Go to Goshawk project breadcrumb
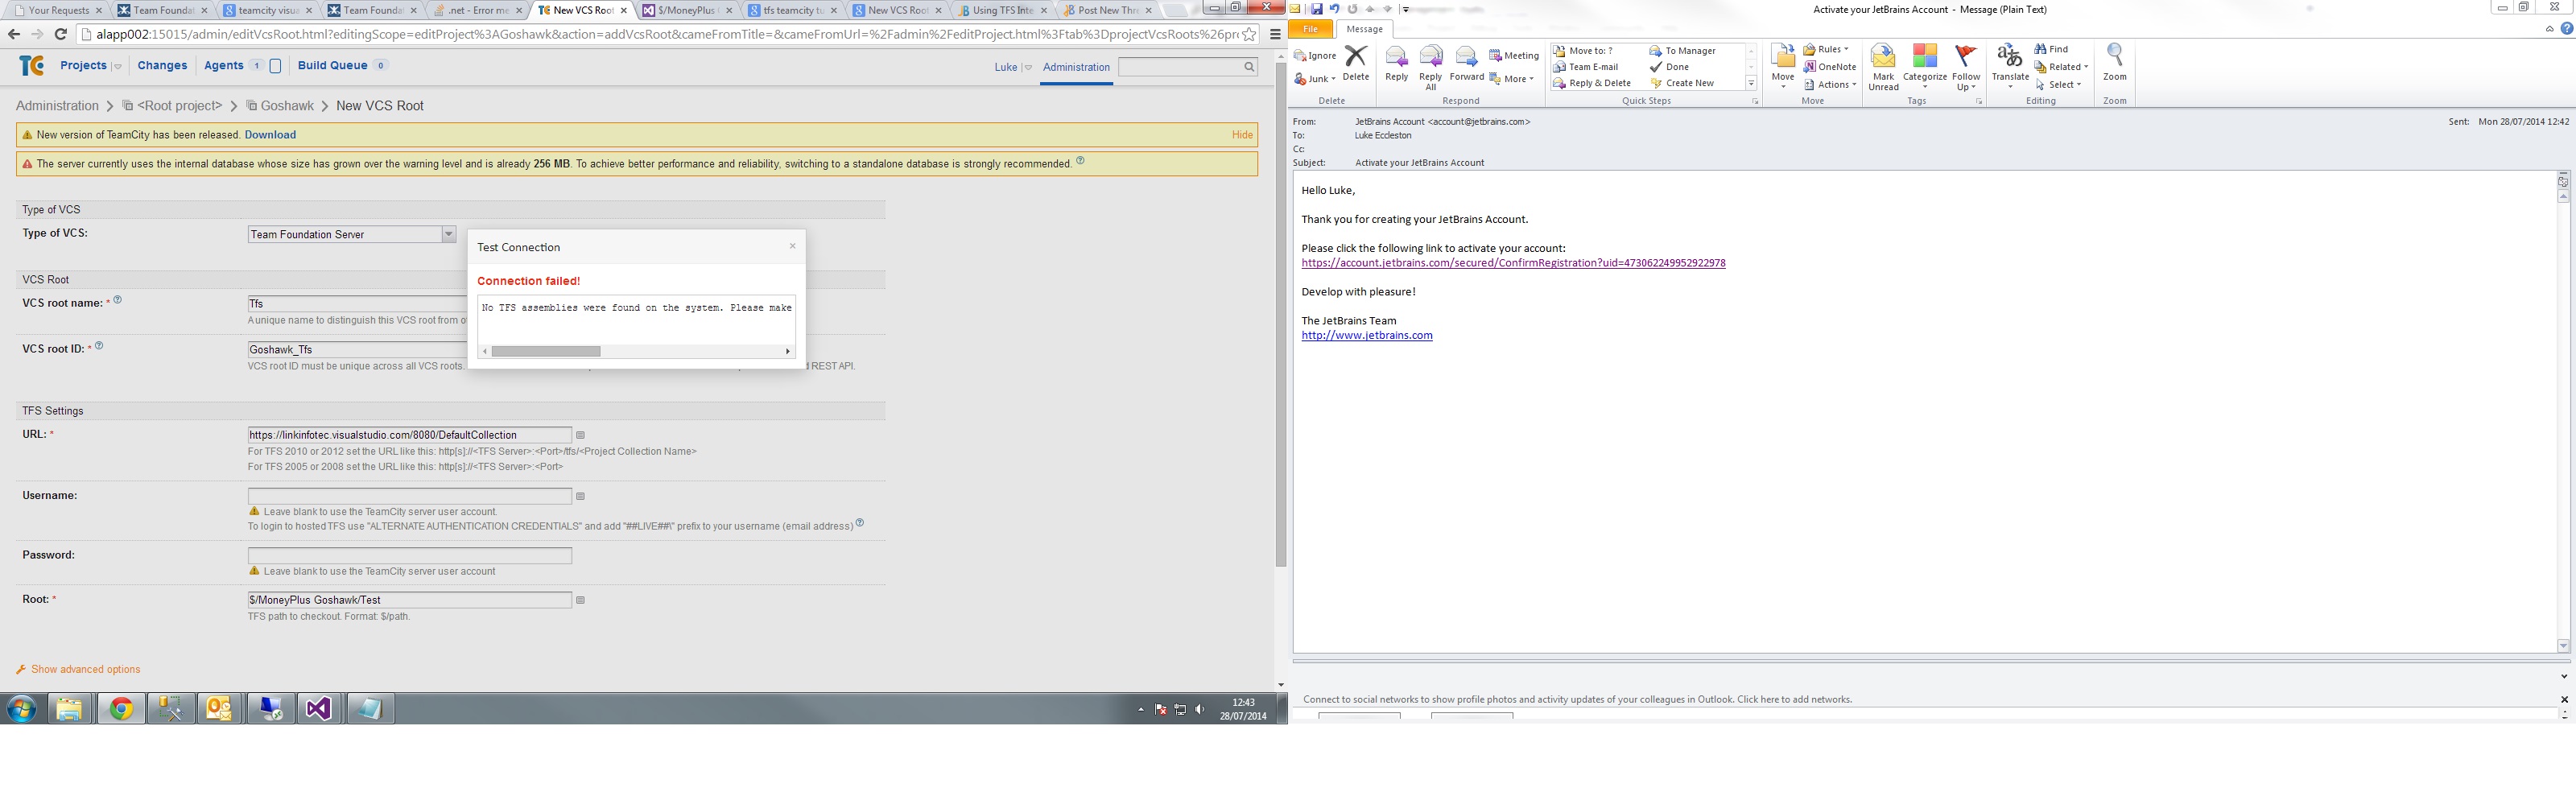 coord(287,106)
